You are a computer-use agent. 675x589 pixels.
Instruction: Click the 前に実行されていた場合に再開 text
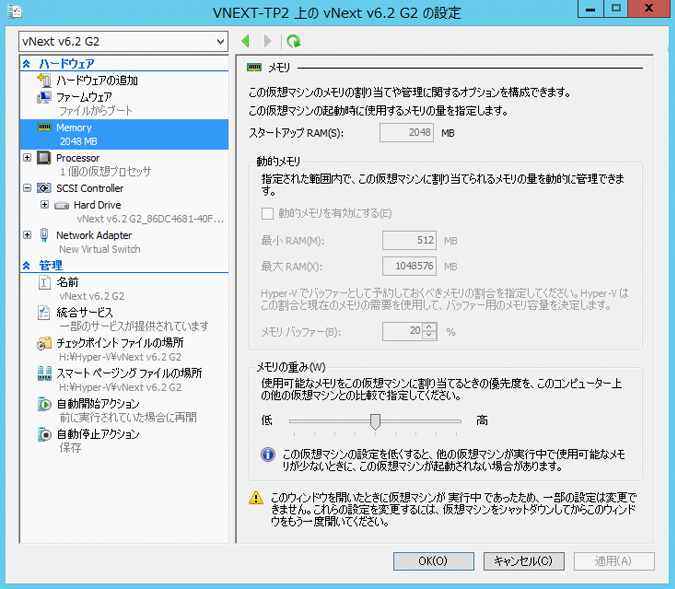click(x=128, y=417)
